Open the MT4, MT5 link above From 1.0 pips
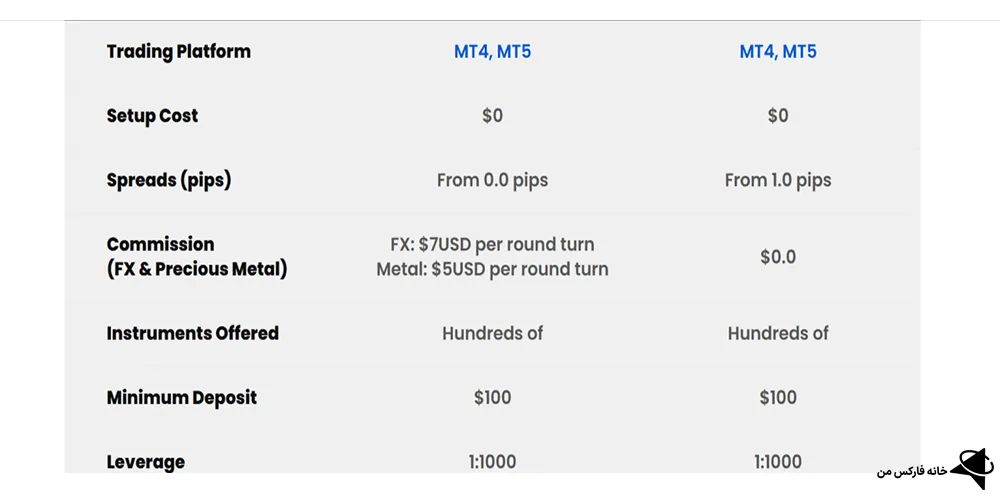Image resolution: width=1000 pixels, height=500 pixels. coord(778,51)
